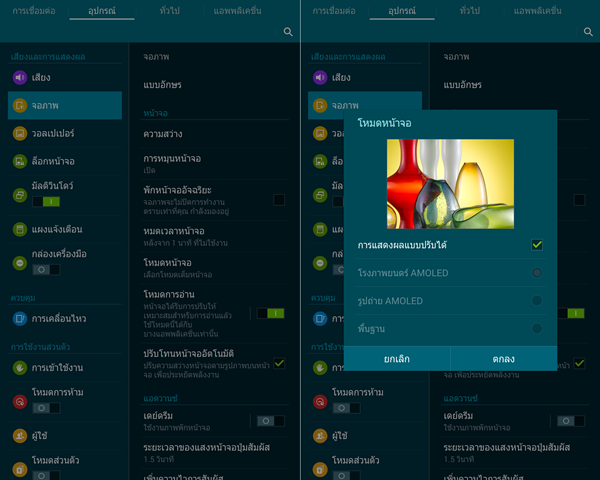This screenshot has height=480, width=600.
Task: Open โหมดการห้าม blocking mode icon, left screen
Action: pyautogui.click(x=20, y=401)
